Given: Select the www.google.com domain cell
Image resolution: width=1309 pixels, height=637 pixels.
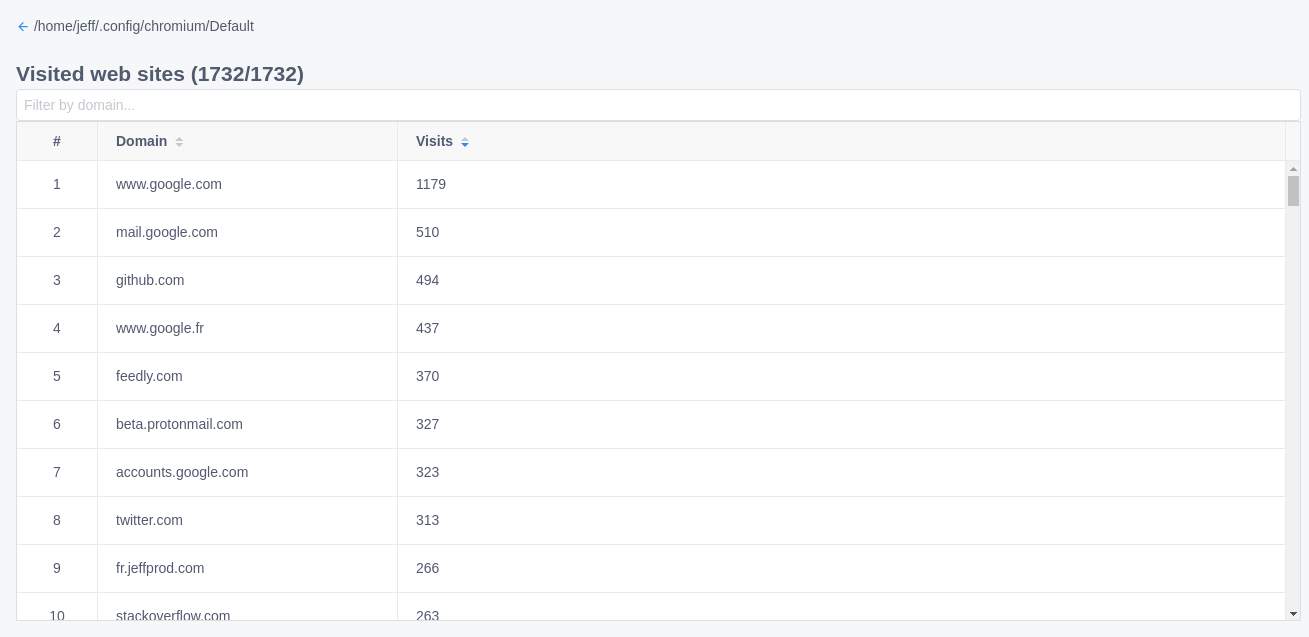Looking at the screenshot, I should click(247, 184).
